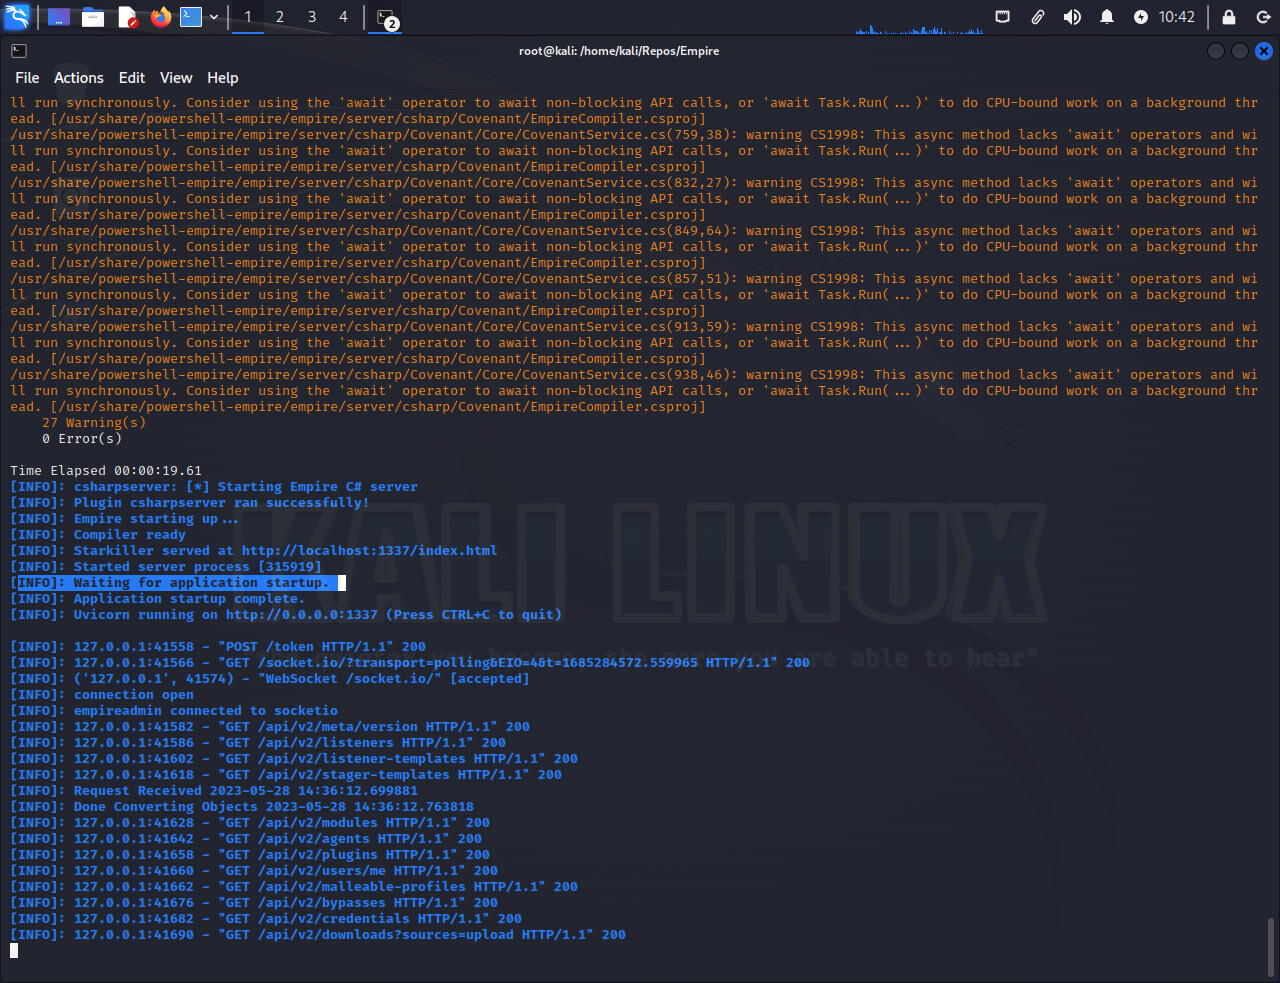Image resolution: width=1280 pixels, height=983 pixels.
Task: Click the 'empireadmin connected to socketio' line
Action: pos(174,711)
